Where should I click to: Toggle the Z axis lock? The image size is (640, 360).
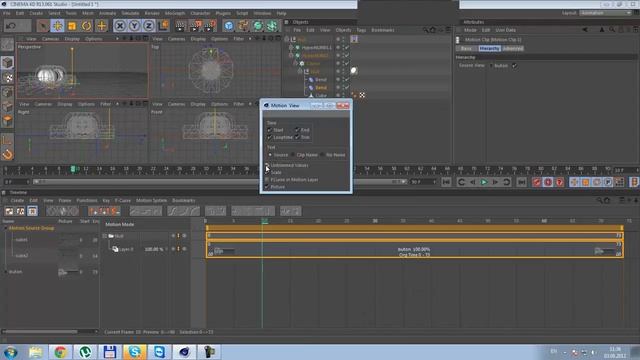149,26
